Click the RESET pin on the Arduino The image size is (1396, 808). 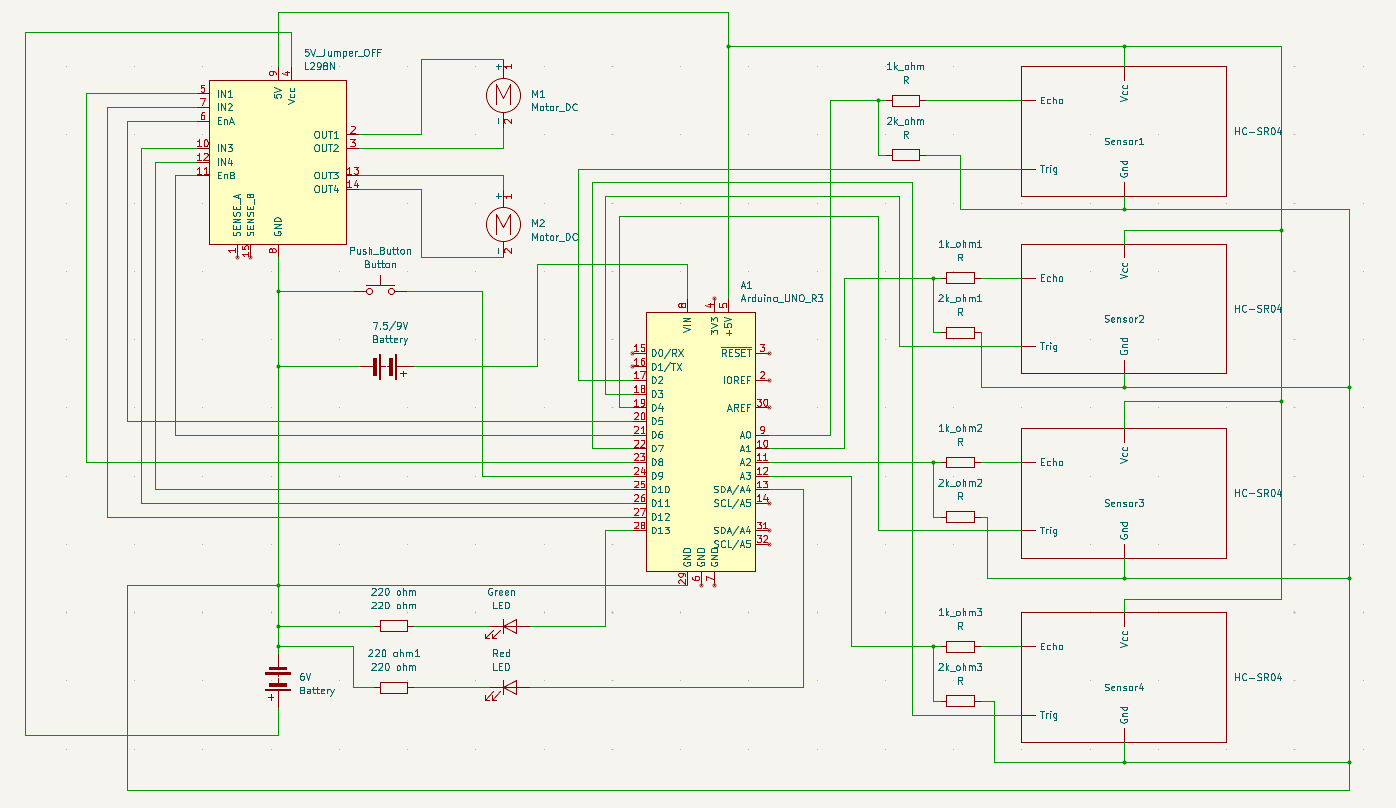(x=737, y=353)
